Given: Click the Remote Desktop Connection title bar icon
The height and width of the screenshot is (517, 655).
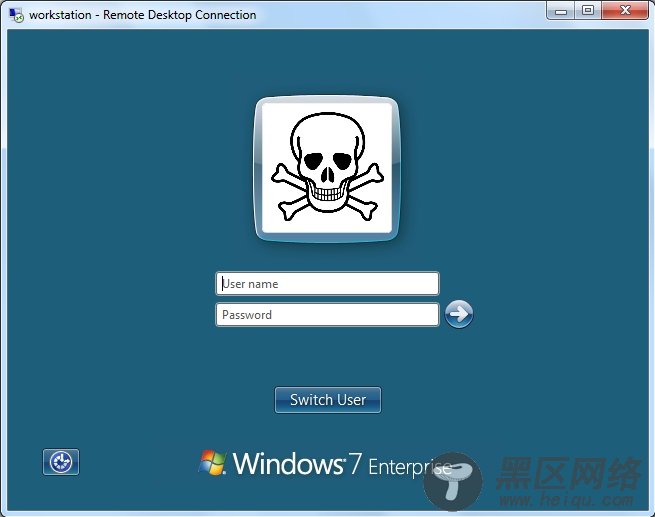Looking at the screenshot, I should [16, 15].
